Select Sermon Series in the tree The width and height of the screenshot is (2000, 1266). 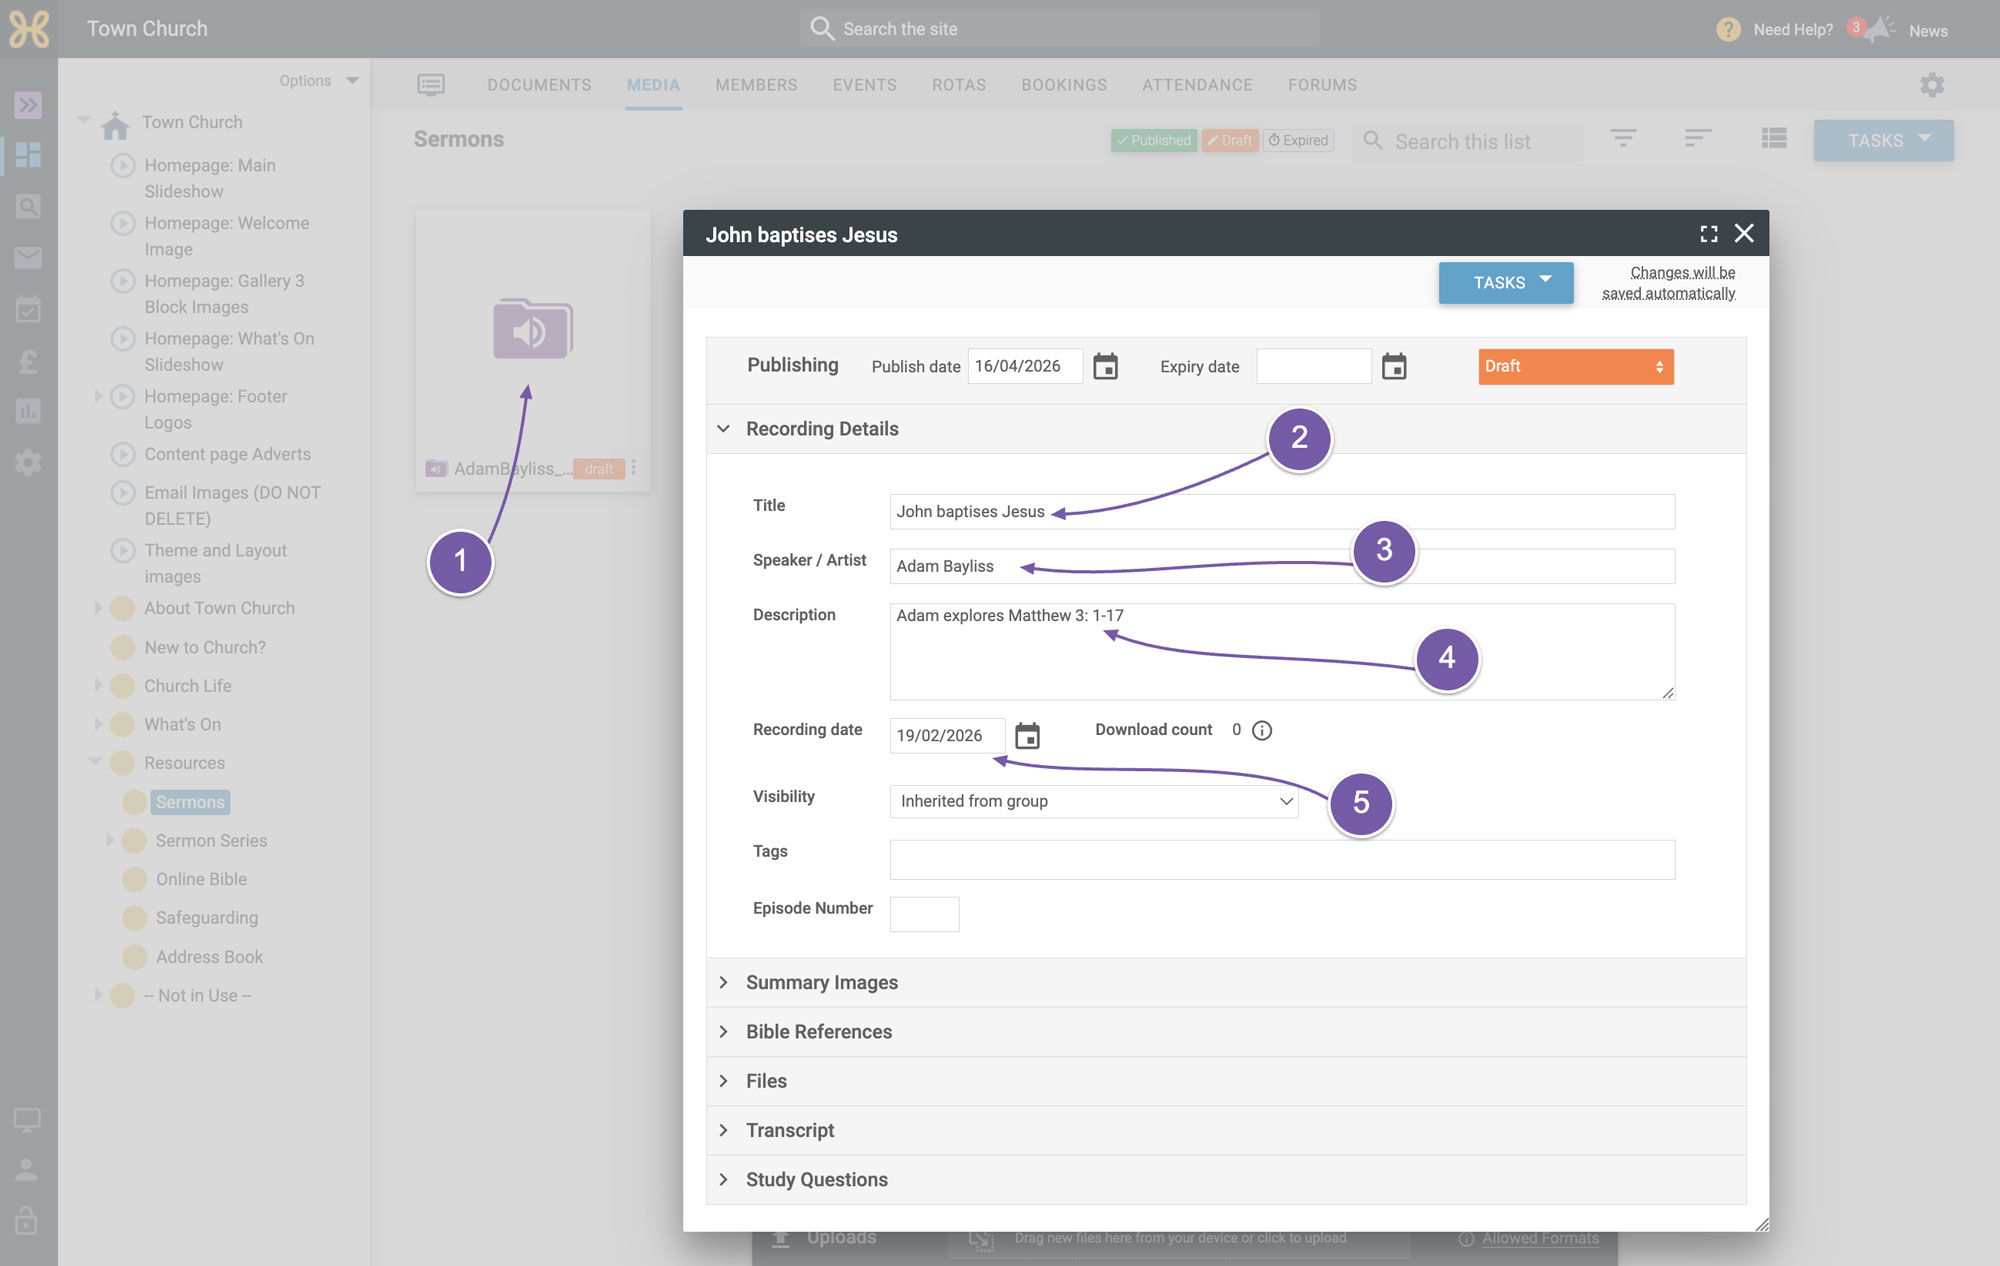[x=211, y=841]
